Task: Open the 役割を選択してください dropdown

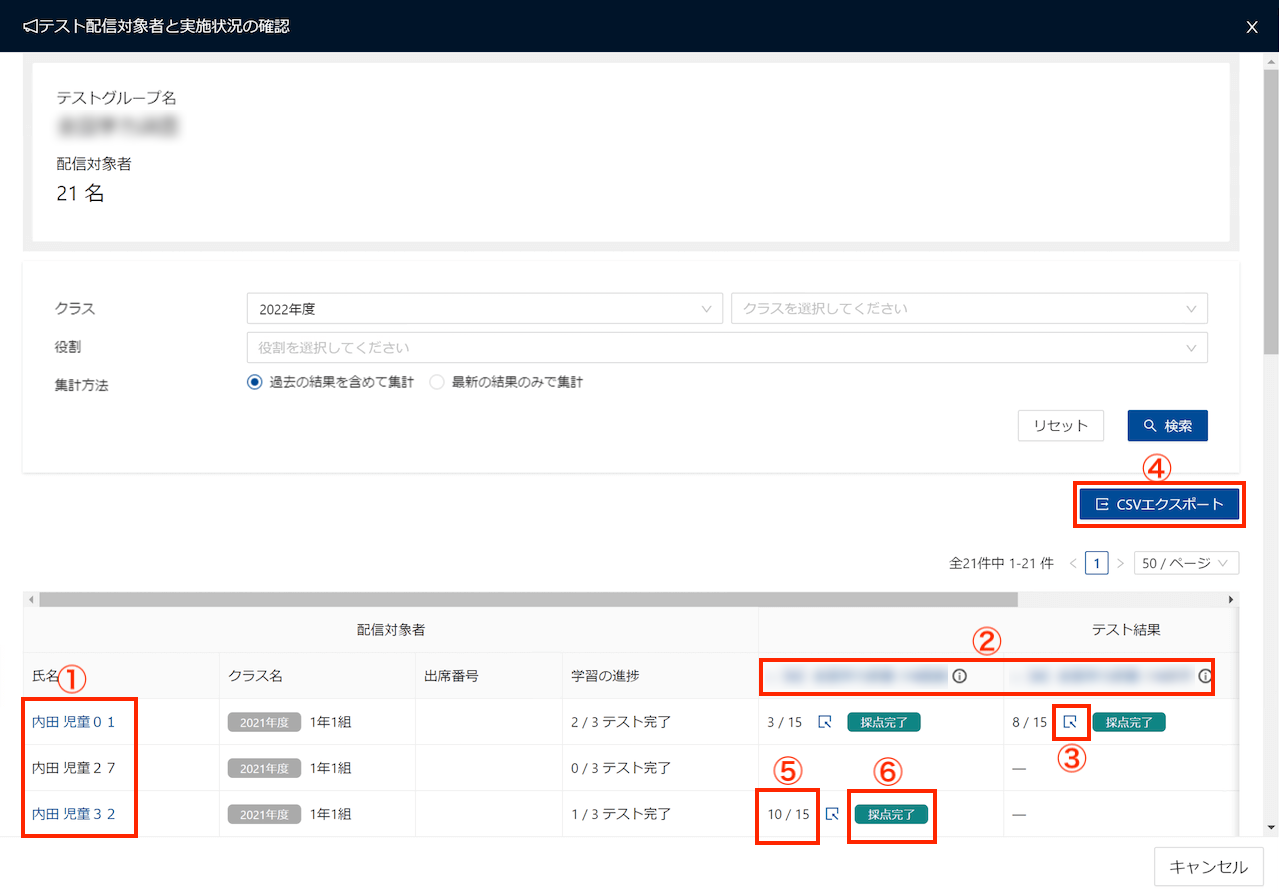Action: 726,348
